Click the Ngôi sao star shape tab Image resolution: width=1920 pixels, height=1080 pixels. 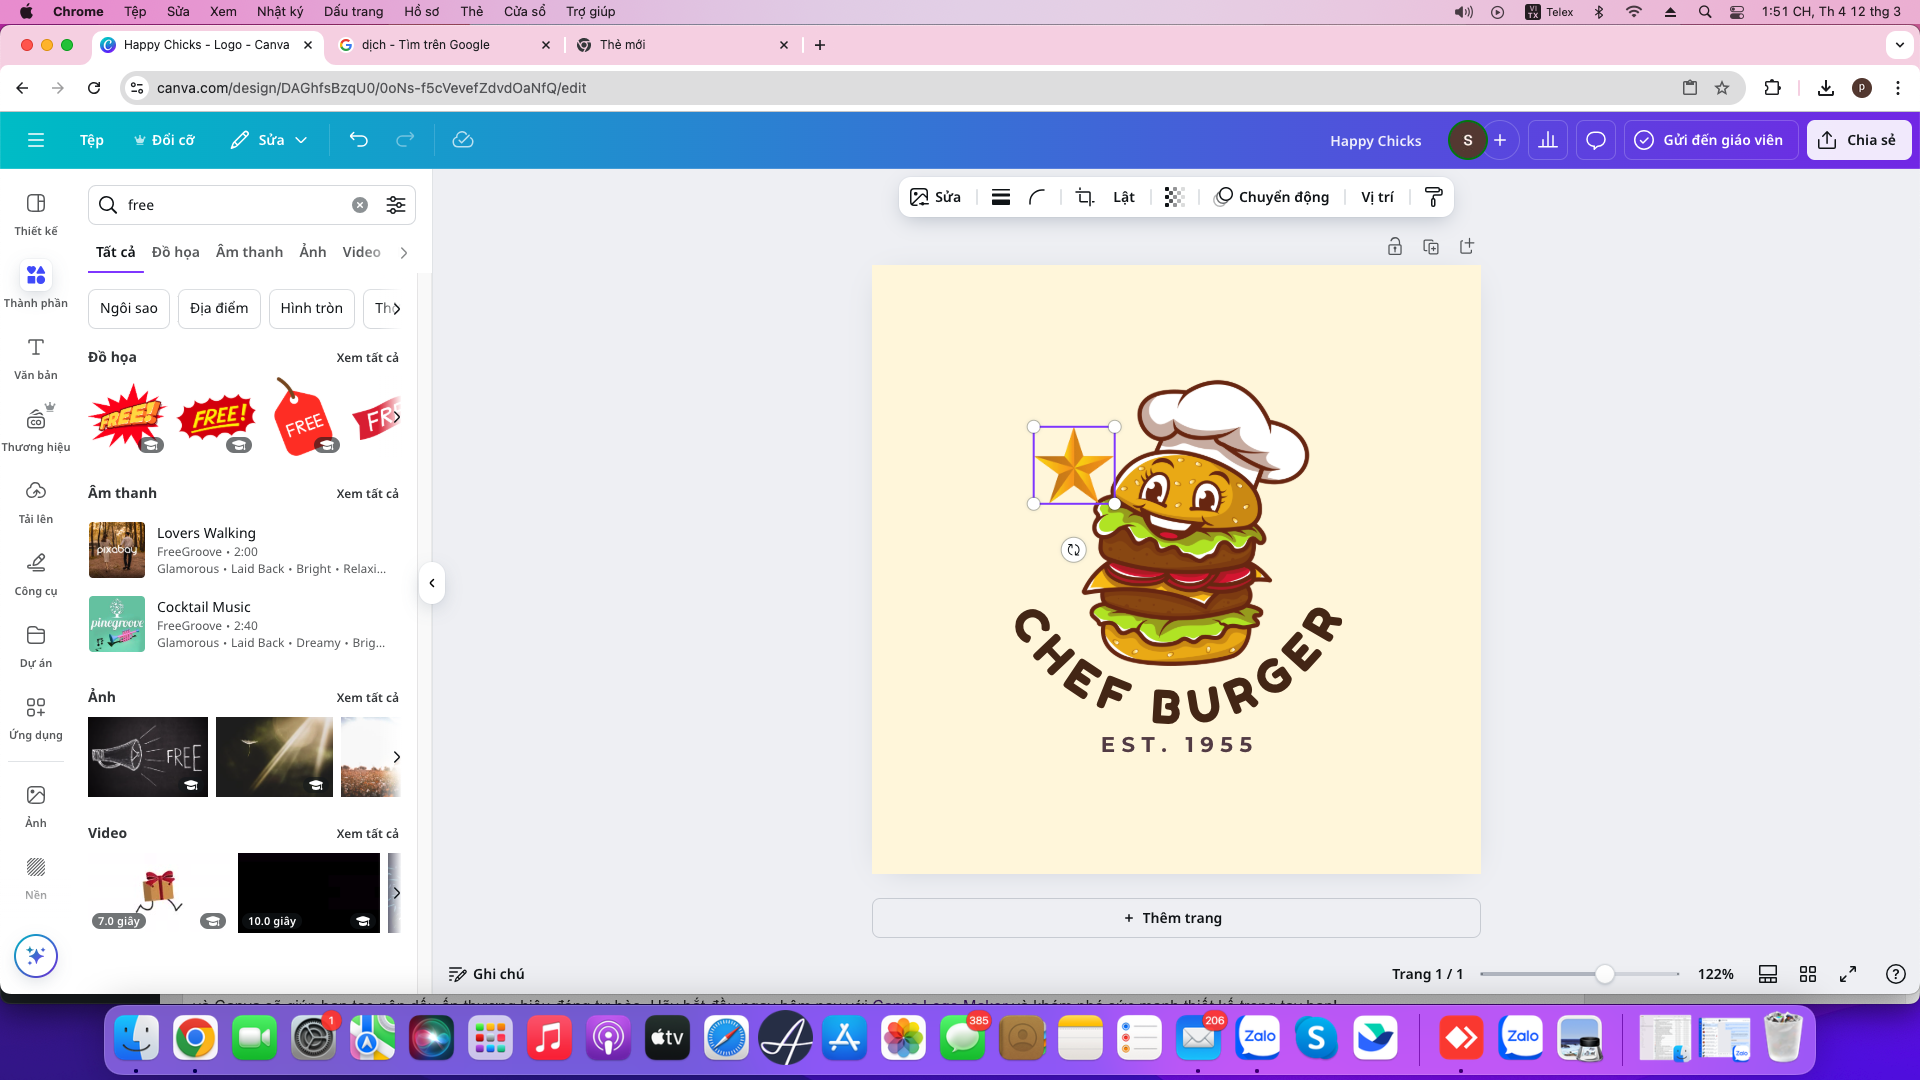pyautogui.click(x=129, y=307)
